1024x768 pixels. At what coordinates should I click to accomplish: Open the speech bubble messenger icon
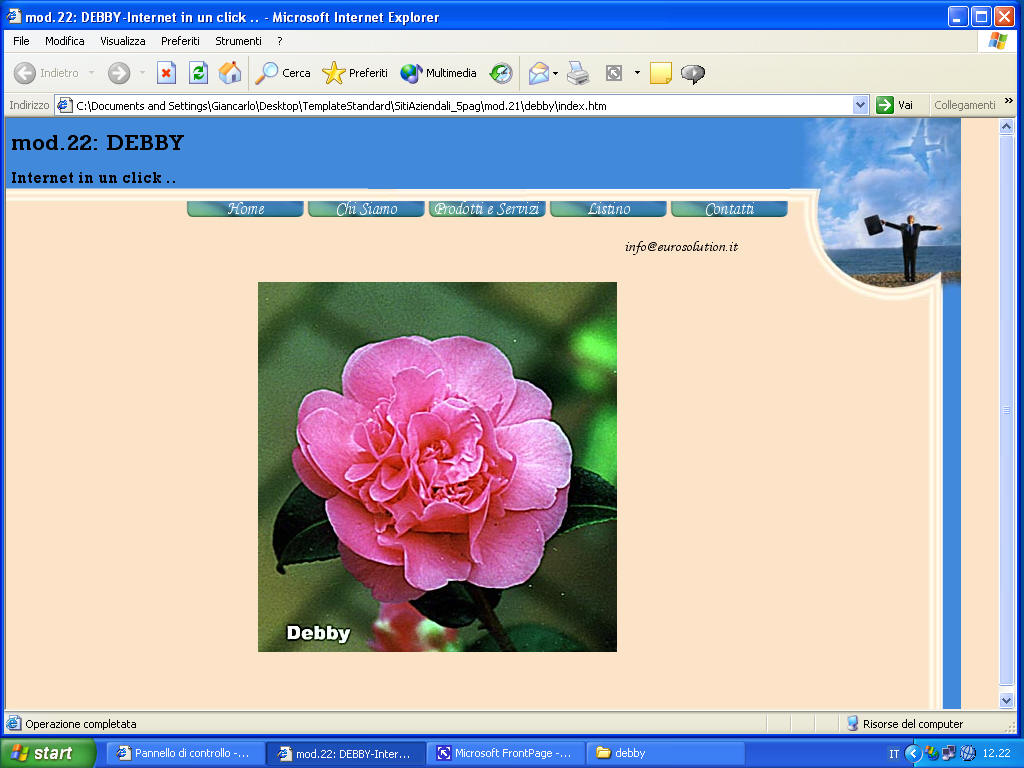click(x=693, y=73)
